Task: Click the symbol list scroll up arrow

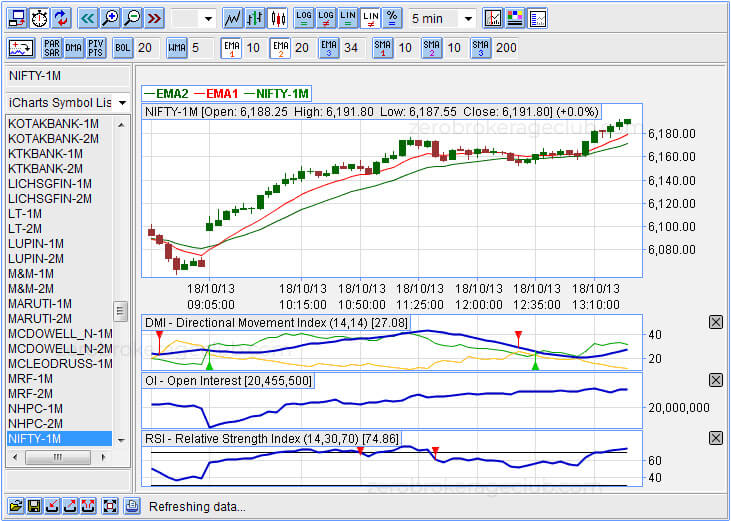Action: (121, 124)
